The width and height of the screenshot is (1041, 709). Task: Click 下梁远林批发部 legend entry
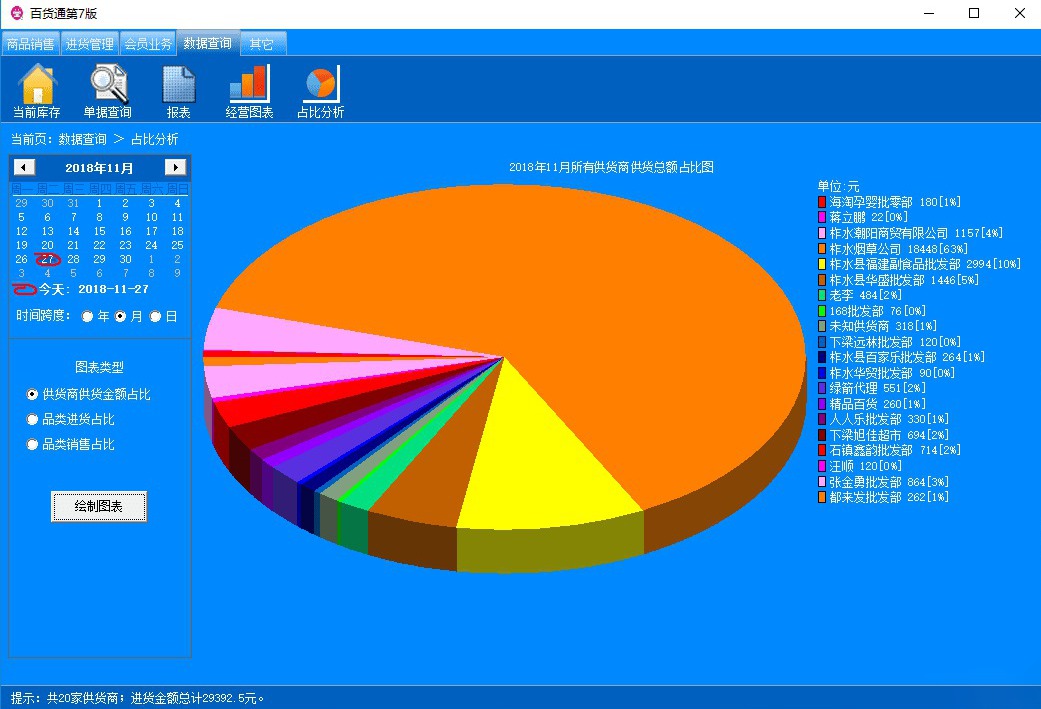click(x=890, y=342)
